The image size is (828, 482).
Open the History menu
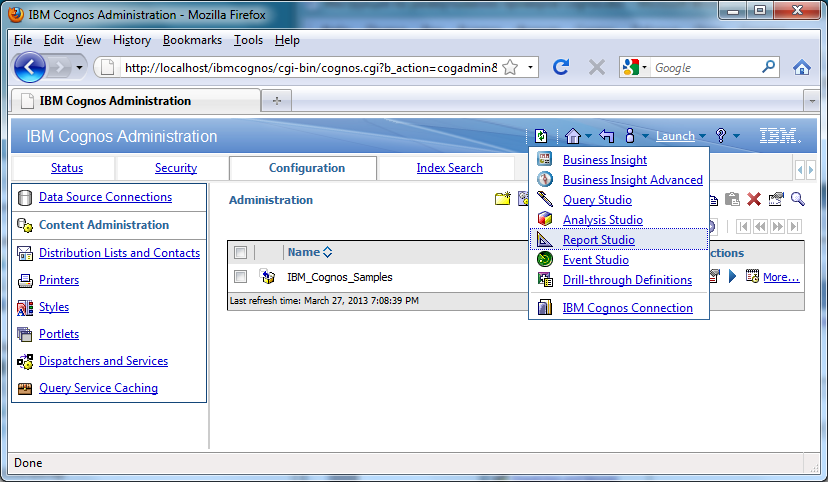pyautogui.click(x=131, y=40)
